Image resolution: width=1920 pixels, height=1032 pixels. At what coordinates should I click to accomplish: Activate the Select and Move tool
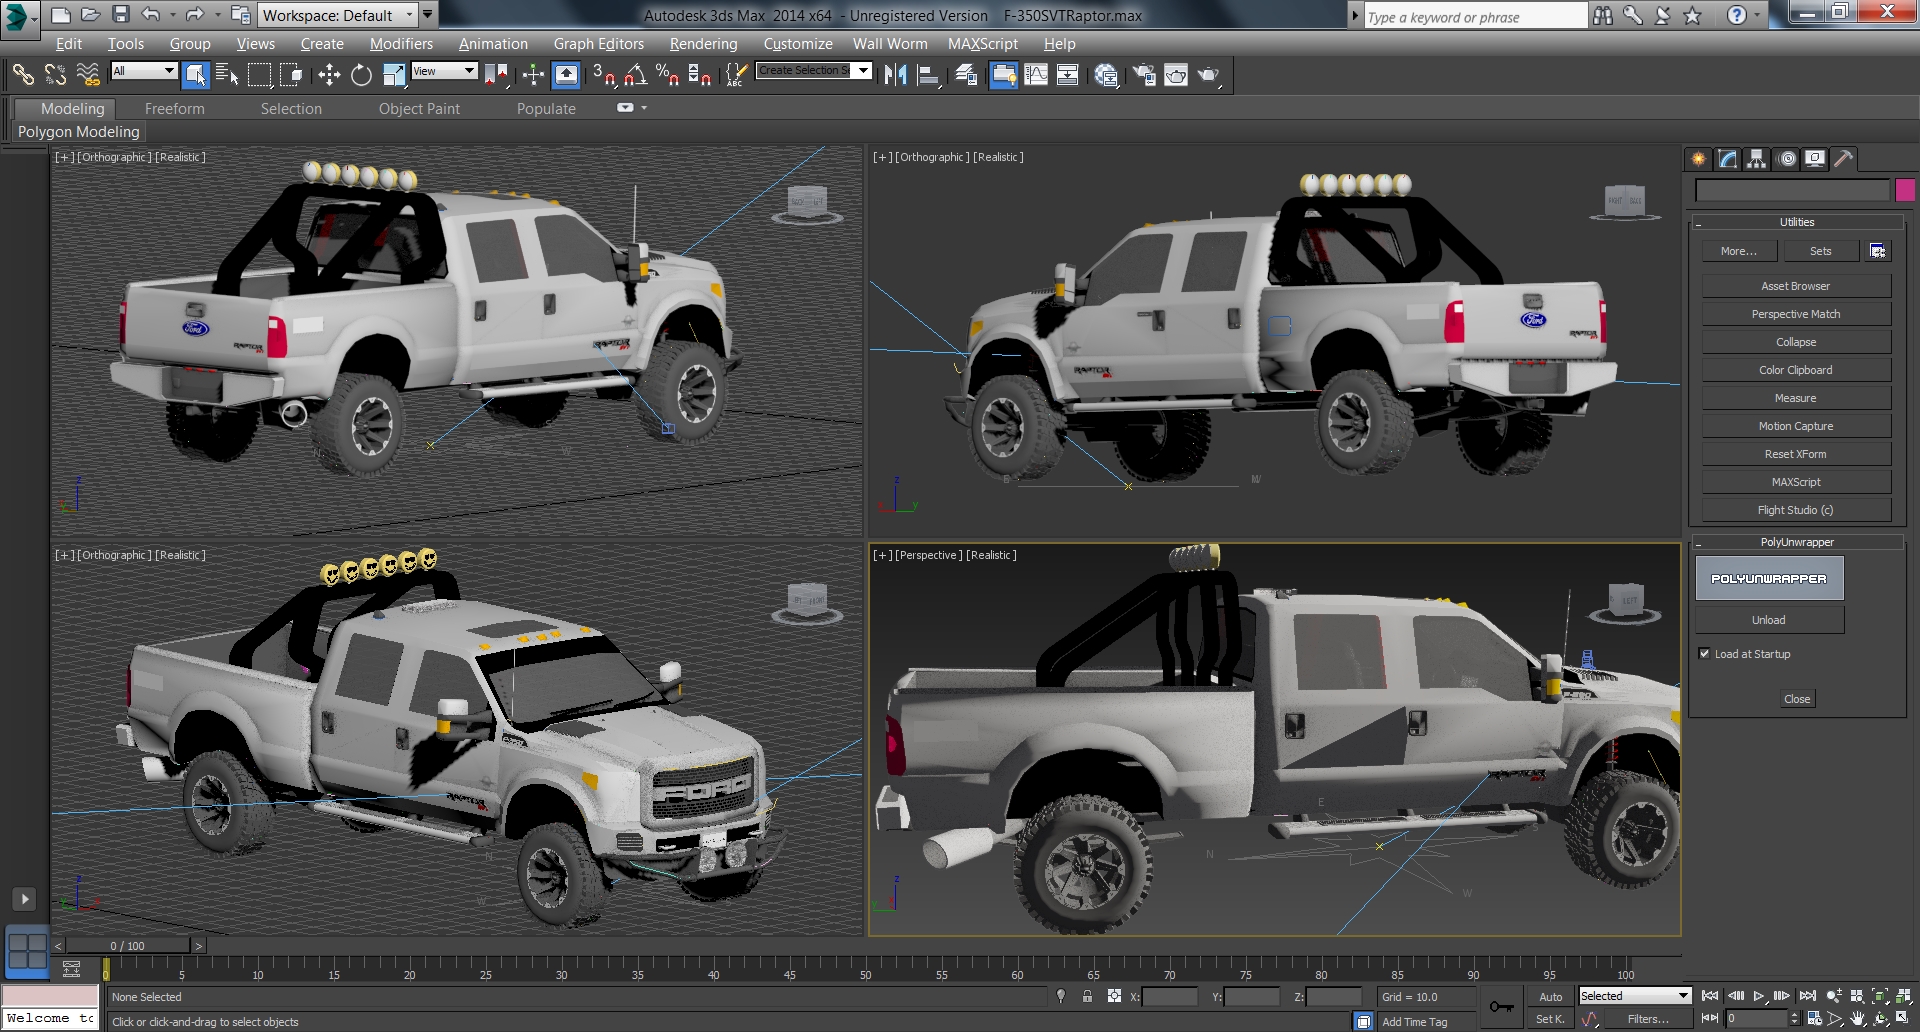pos(329,74)
